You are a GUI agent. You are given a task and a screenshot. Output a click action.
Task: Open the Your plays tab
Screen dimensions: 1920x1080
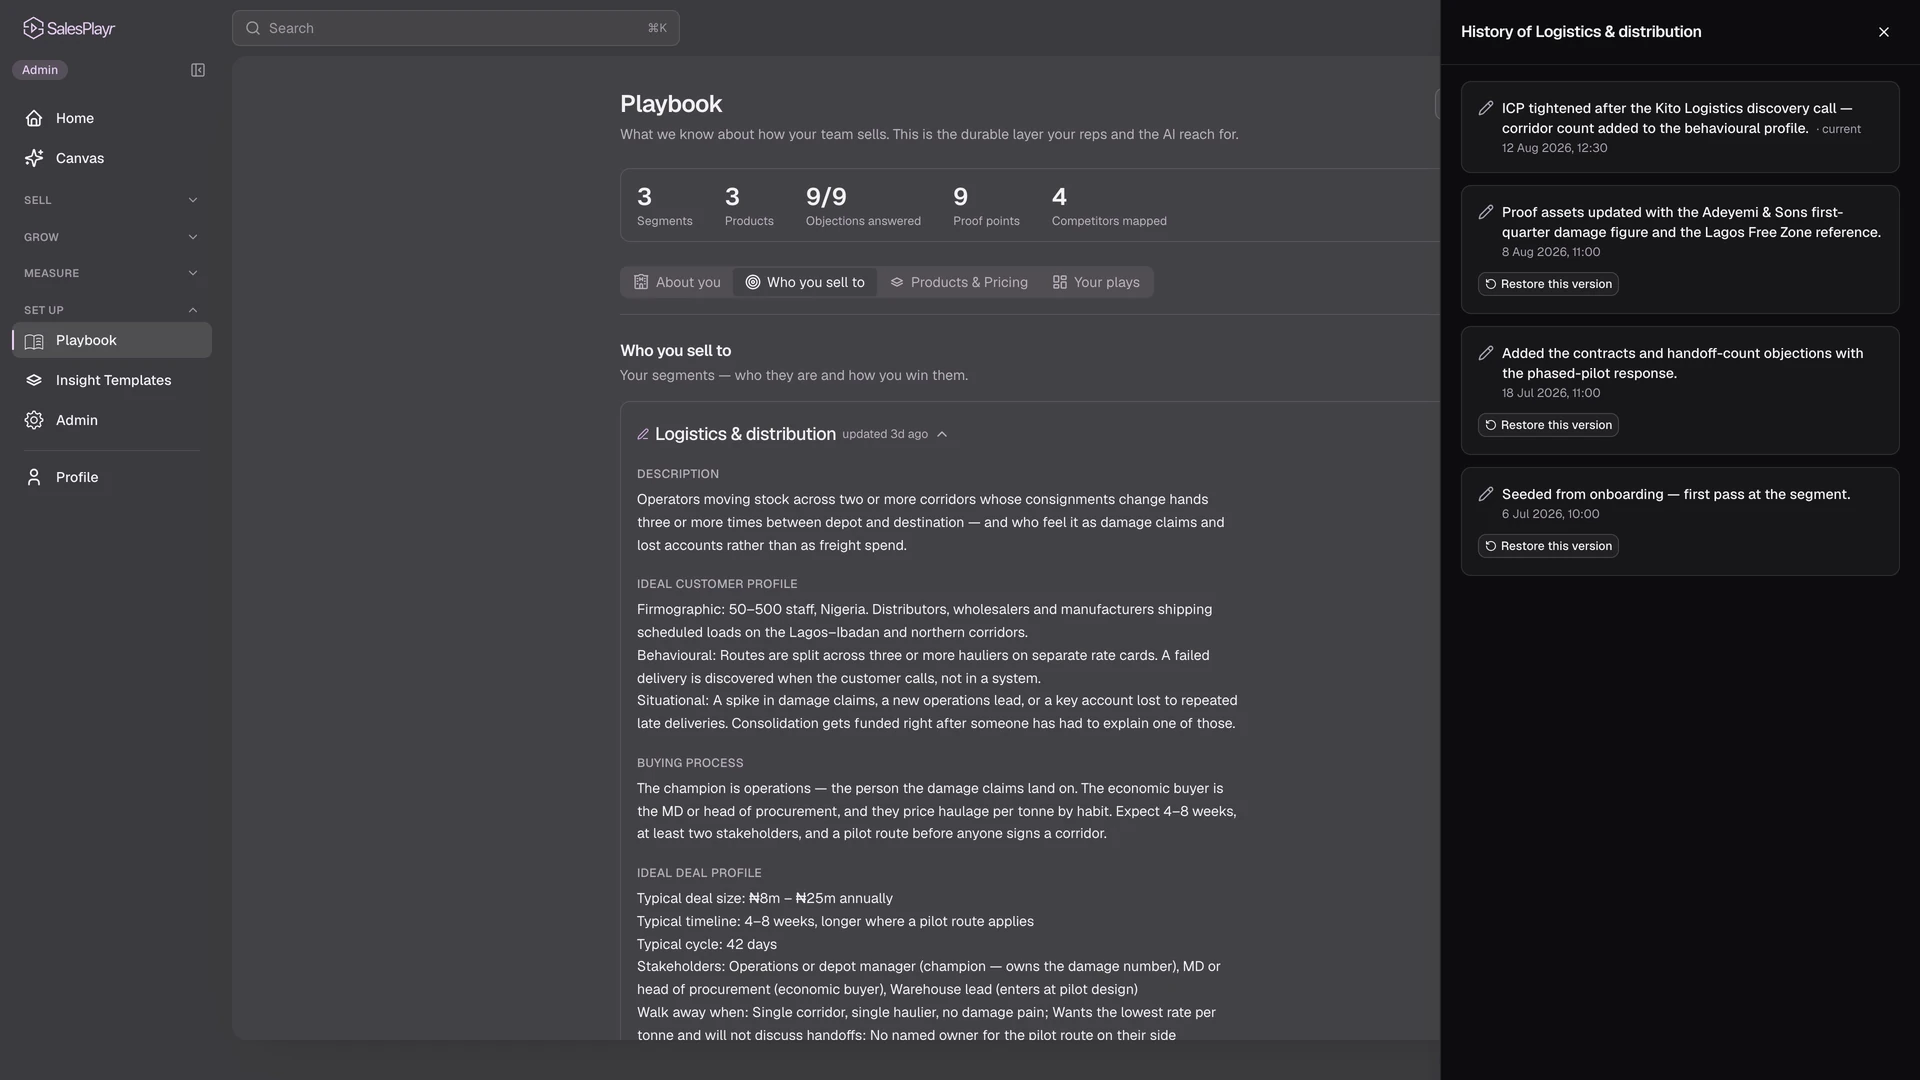point(1096,282)
